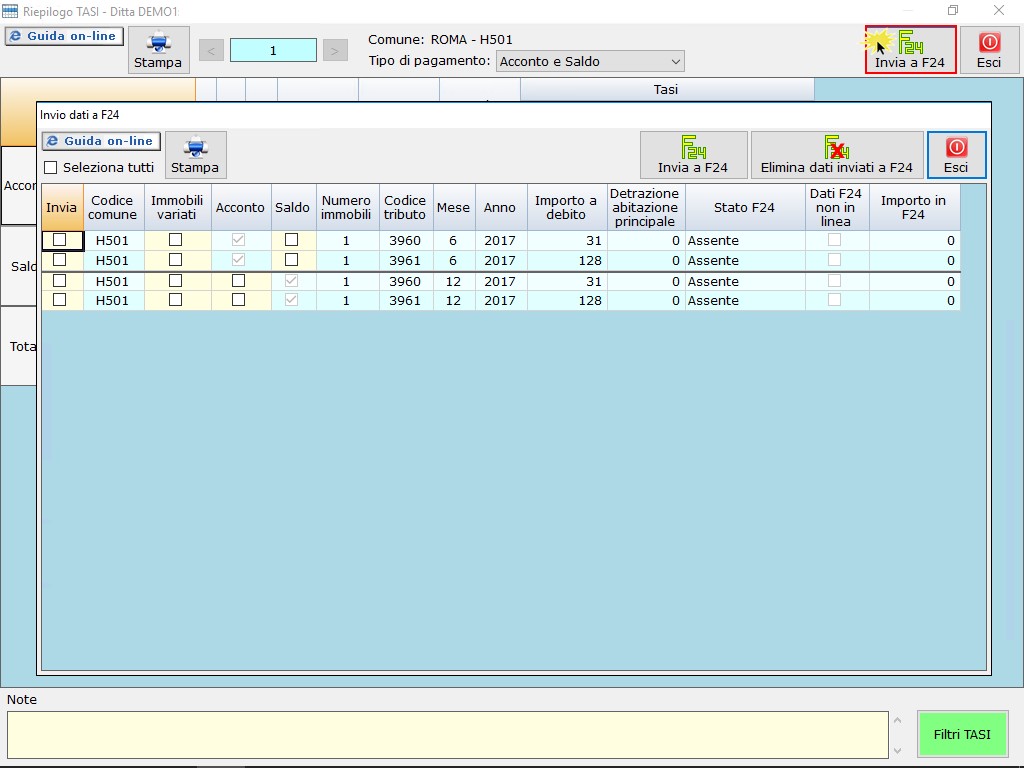Click the green Filtri TASI button
Viewport: 1024px width, 768px height.
pos(962,734)
